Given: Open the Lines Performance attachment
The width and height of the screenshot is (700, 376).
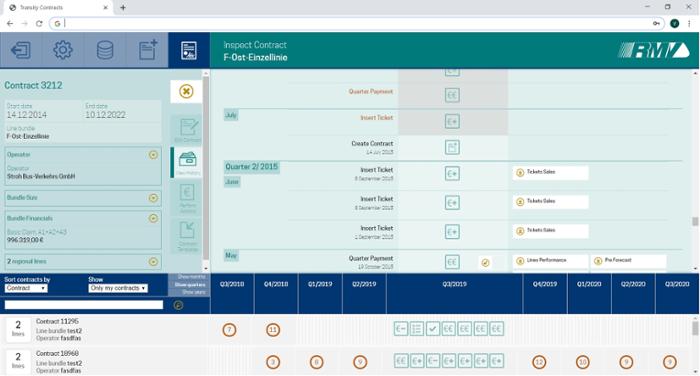Looking at the screenshot, I should pyautogui.click(x=550, y=261).
